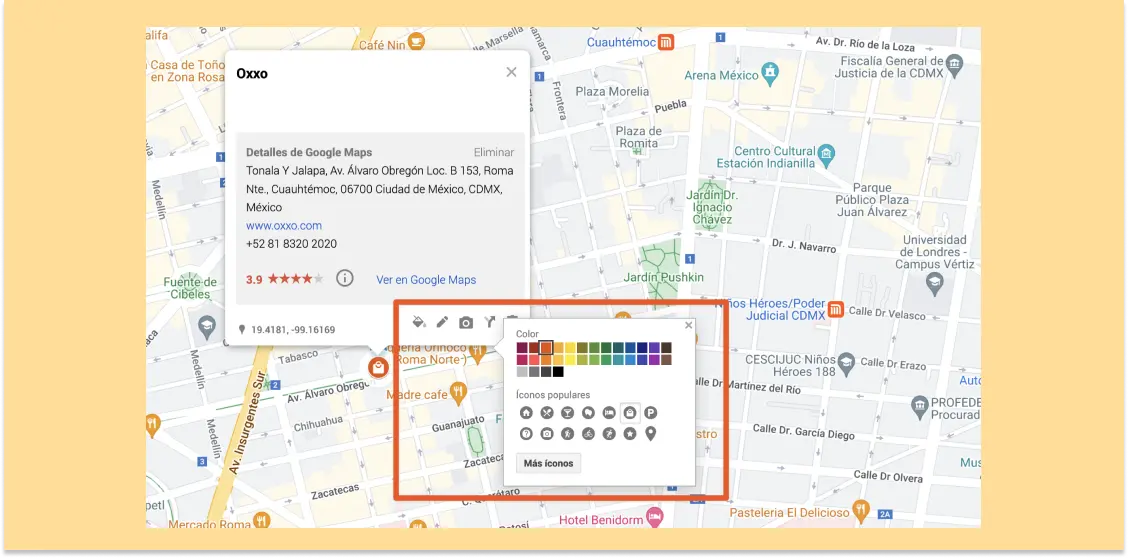The height and width of the screenshot is (558, 1128).
Task: Click the Café Nin coffee cup icon
Action: click(416, 42)
